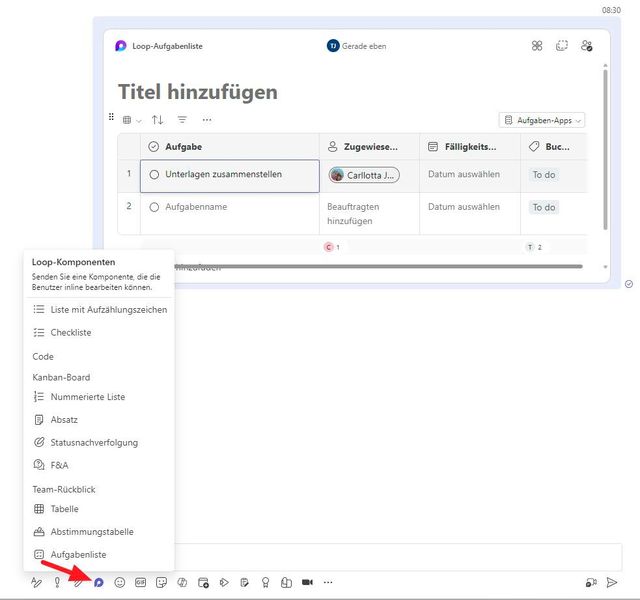The height and width of the screenshot is (600, 640).
Task: Click the TJ author avatar
Action: 333,46
